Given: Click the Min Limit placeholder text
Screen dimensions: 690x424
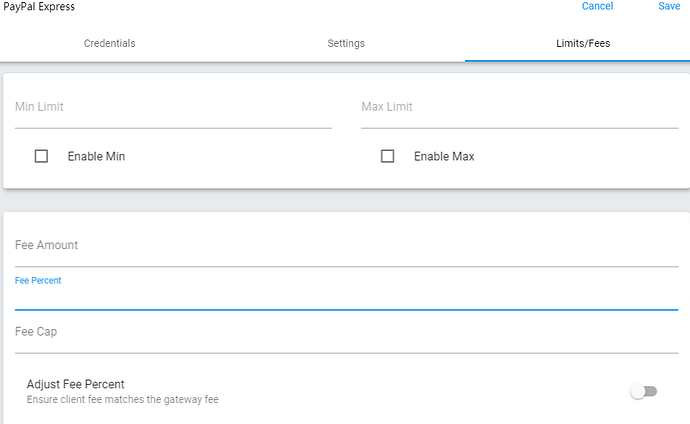Looking at the screenshot, I should (39, 107).
